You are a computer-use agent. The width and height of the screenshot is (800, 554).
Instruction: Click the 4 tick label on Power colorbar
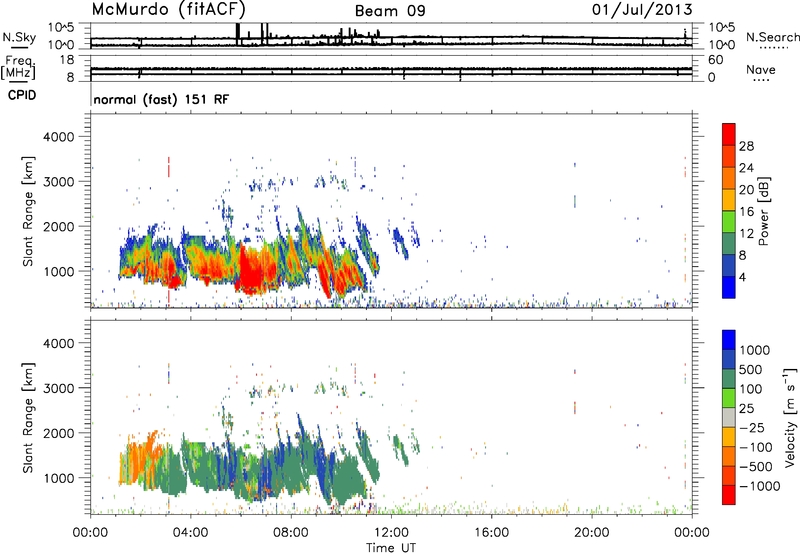click(742, 277)
